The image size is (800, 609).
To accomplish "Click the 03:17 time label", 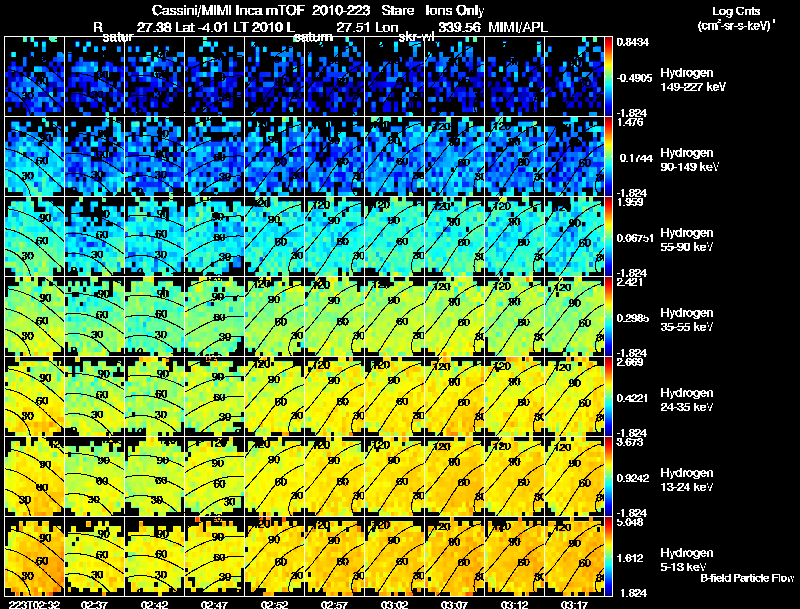I will pos(574,604).
